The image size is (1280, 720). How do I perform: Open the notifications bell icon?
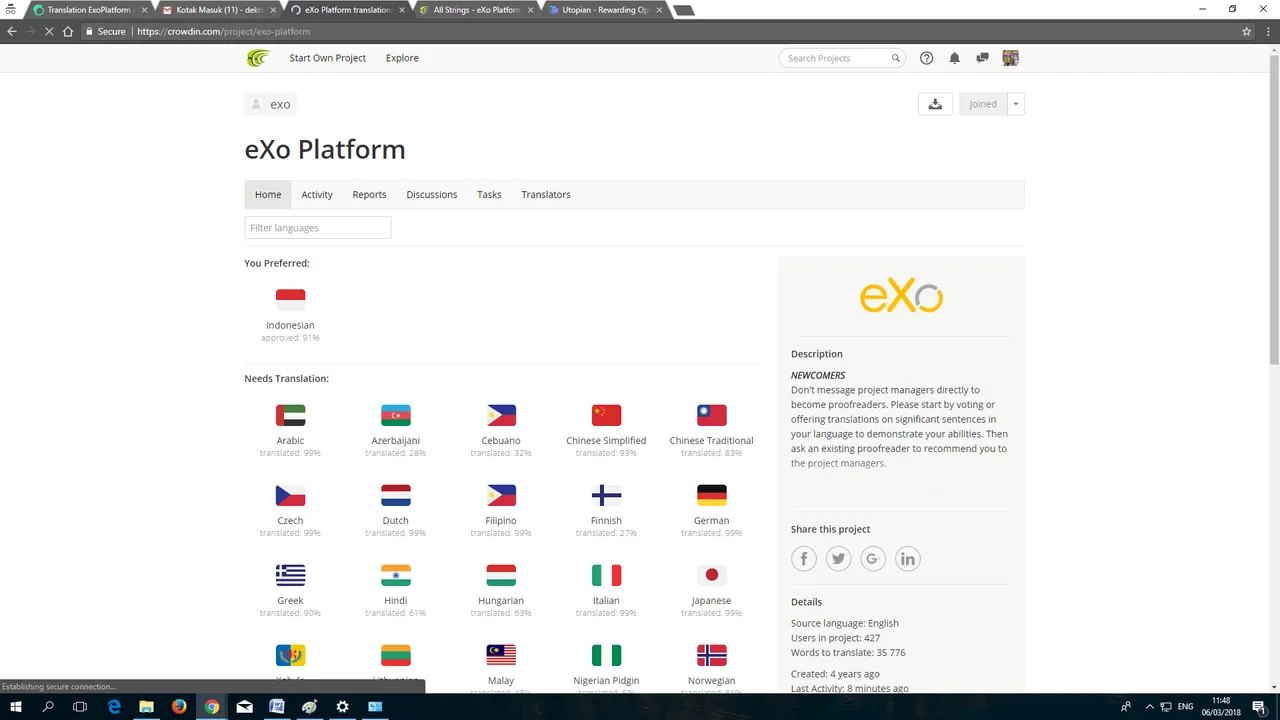pyautogui.click(x=954, y=58)
